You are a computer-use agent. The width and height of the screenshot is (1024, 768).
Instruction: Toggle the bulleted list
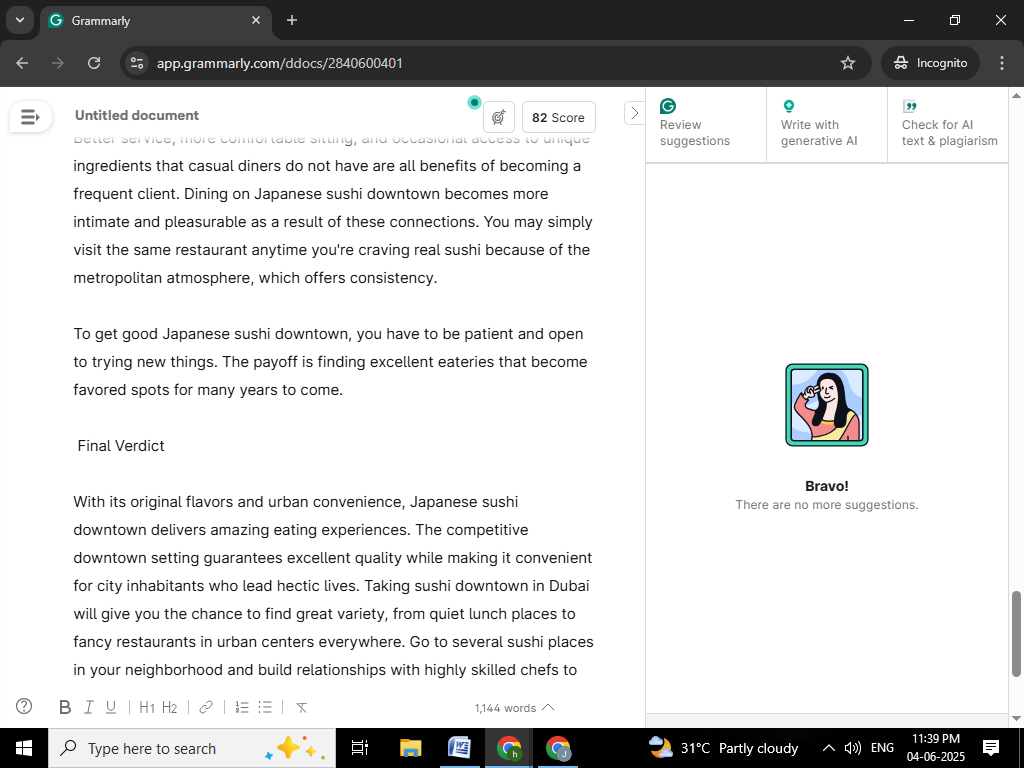point(264,707)
